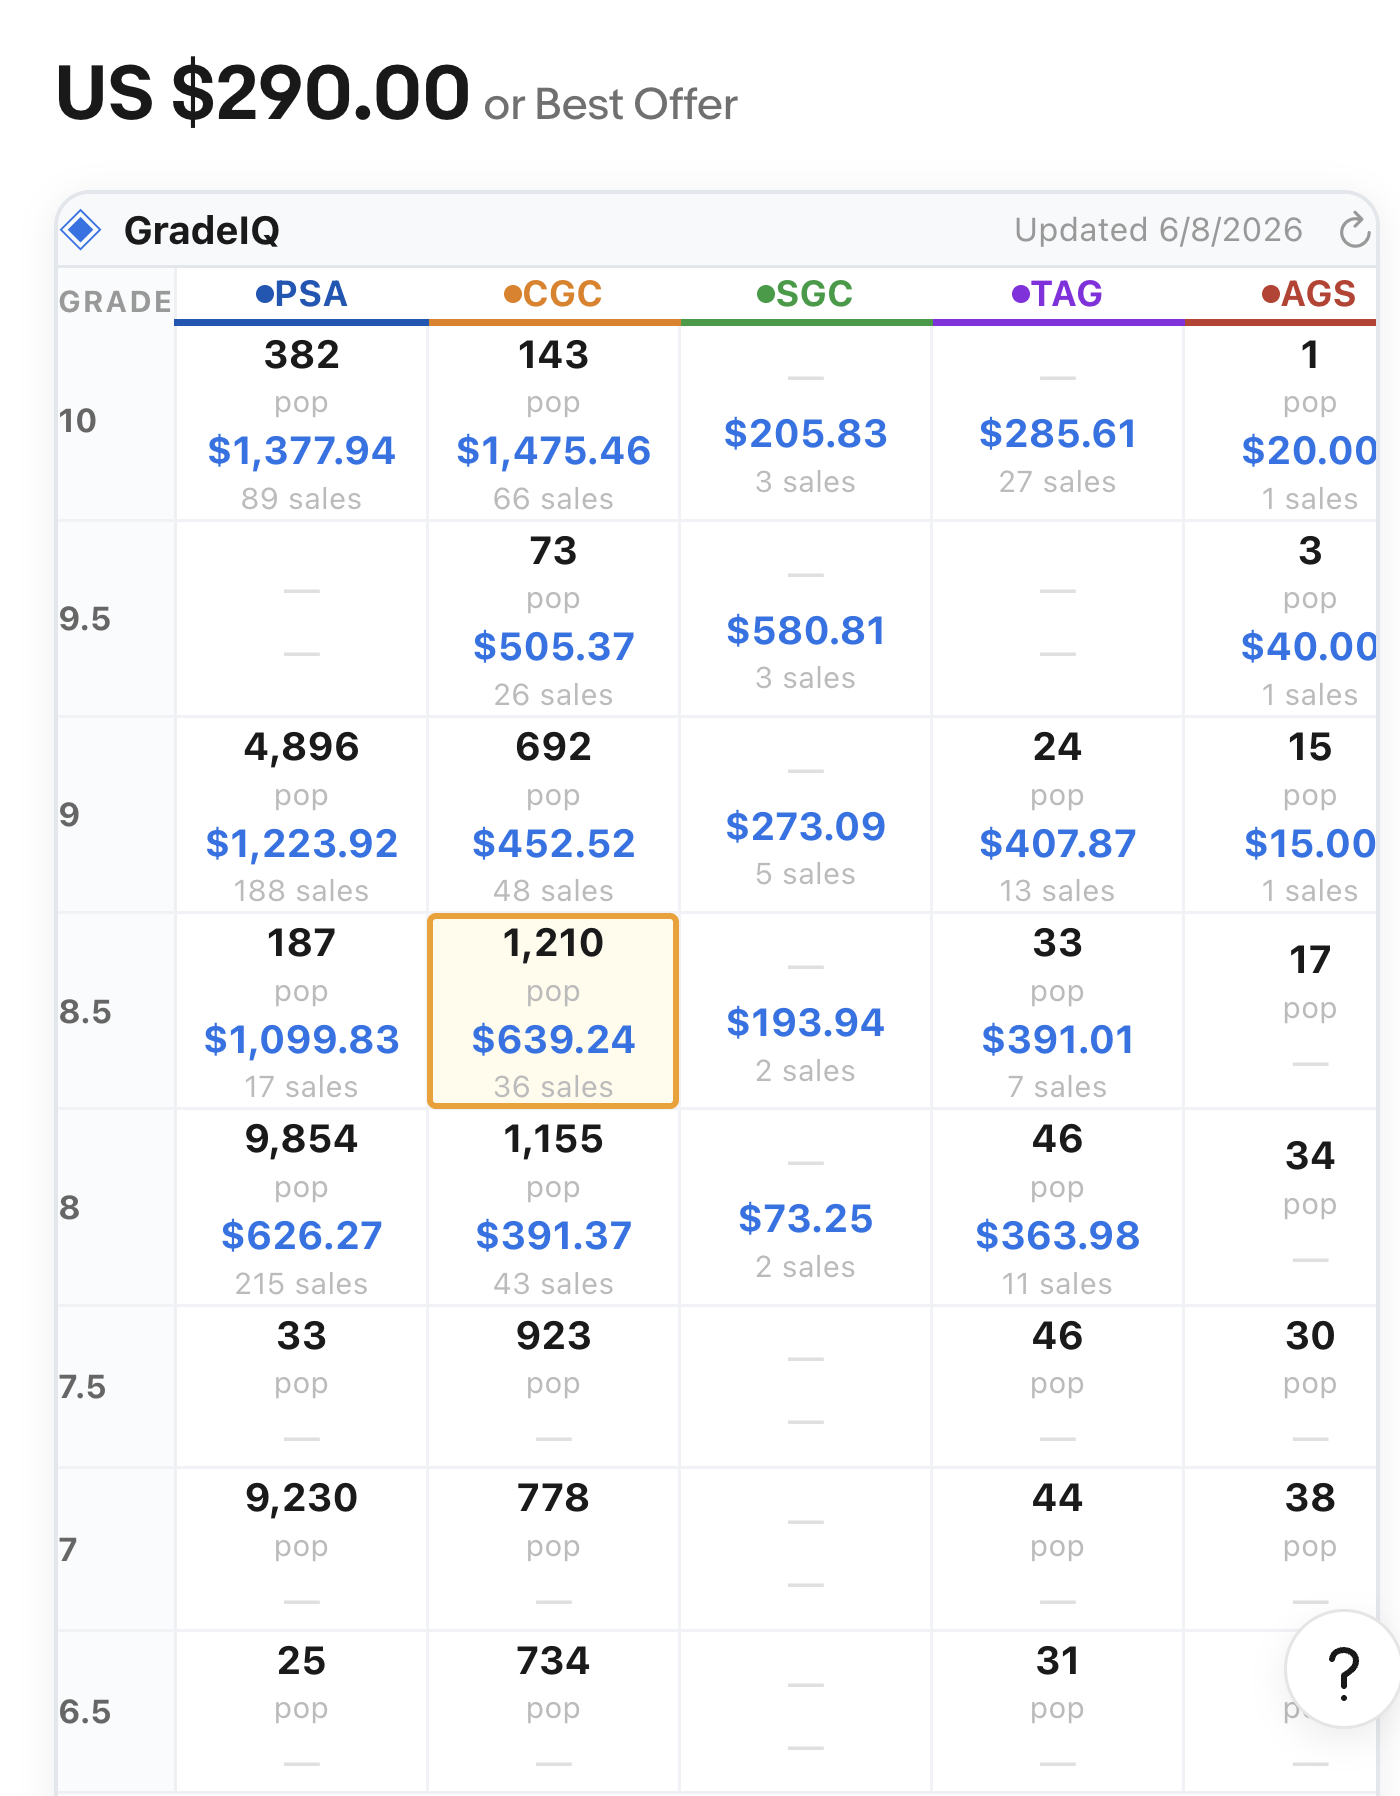
Task: Click CGC 8.5 population 1,210
Action: (x=553, y=943)
